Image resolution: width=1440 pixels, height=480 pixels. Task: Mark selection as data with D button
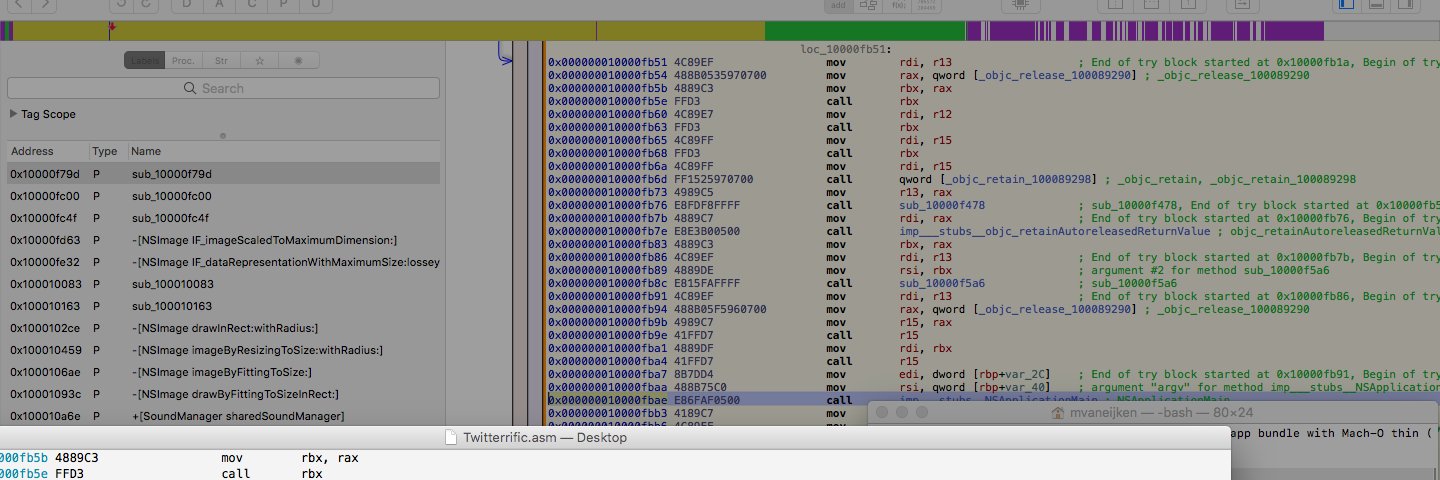(186, 5)
